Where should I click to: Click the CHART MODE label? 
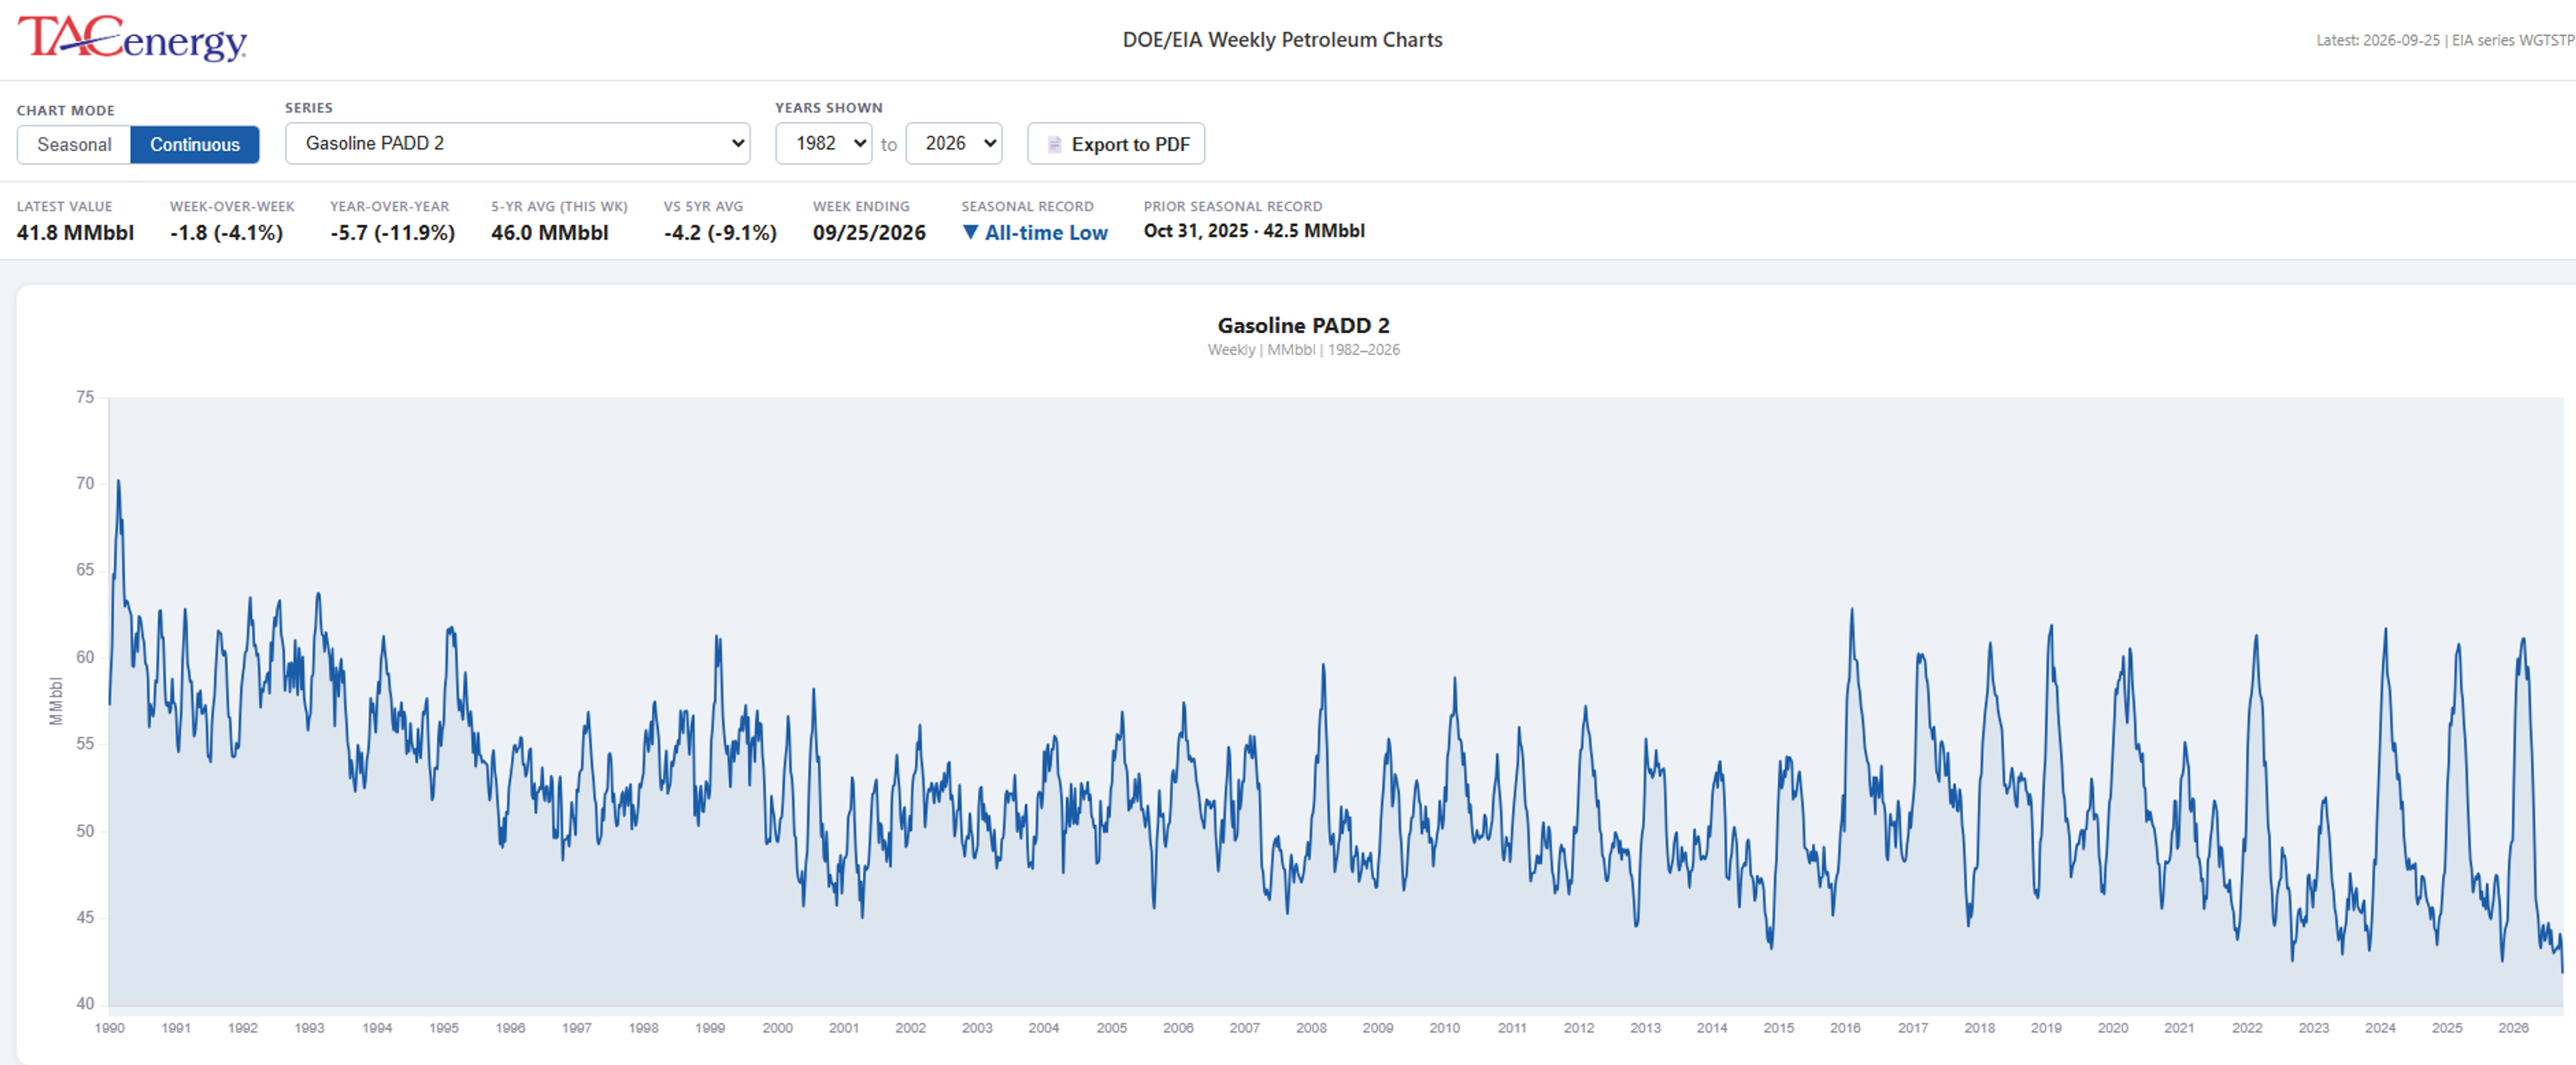(x=66, y=110)
